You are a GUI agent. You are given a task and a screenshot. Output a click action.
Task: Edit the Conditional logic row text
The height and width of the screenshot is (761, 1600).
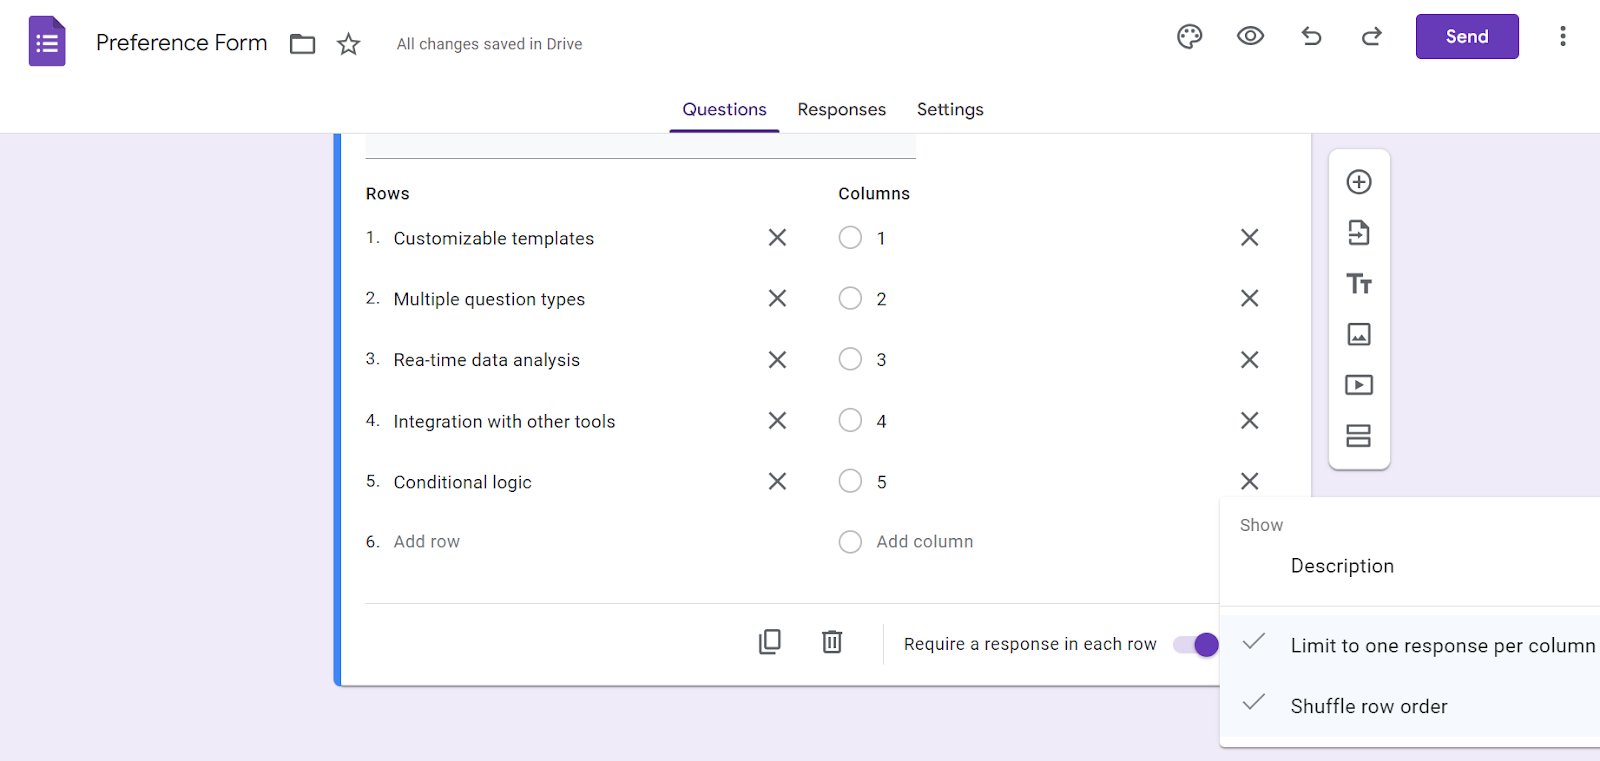[x=462, y=483]
